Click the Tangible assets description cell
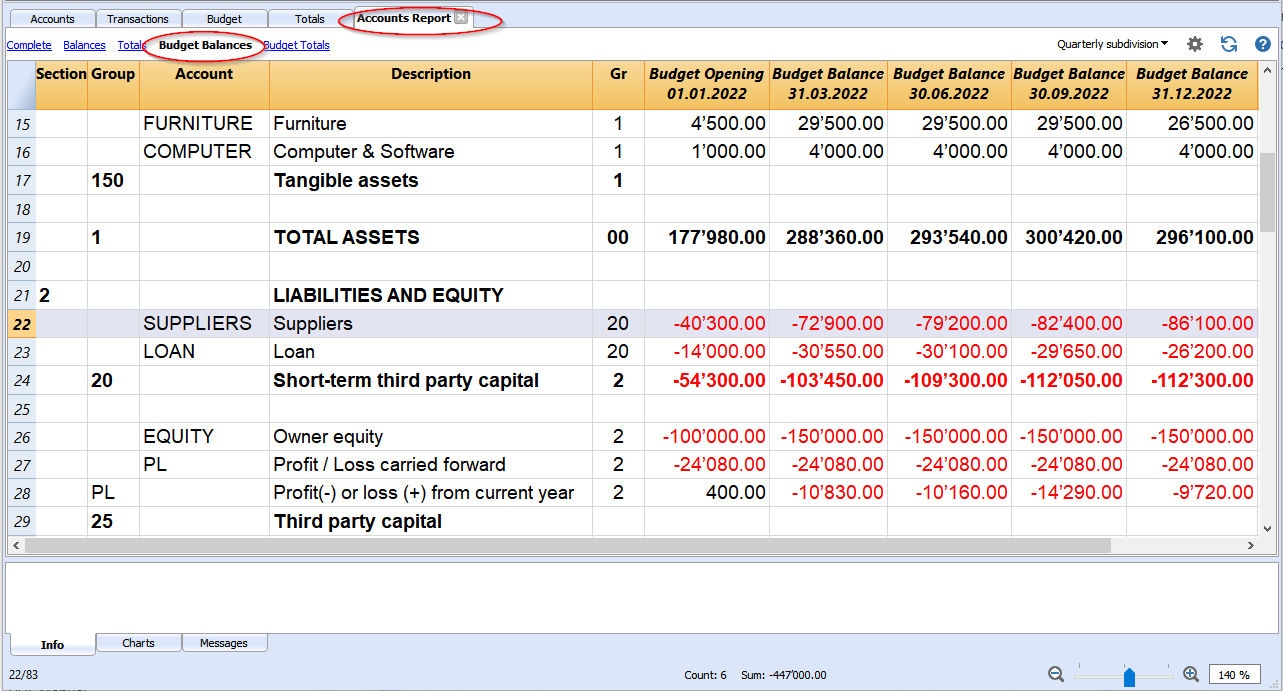The image size is (1283, 691). click(x=431, y=181)
